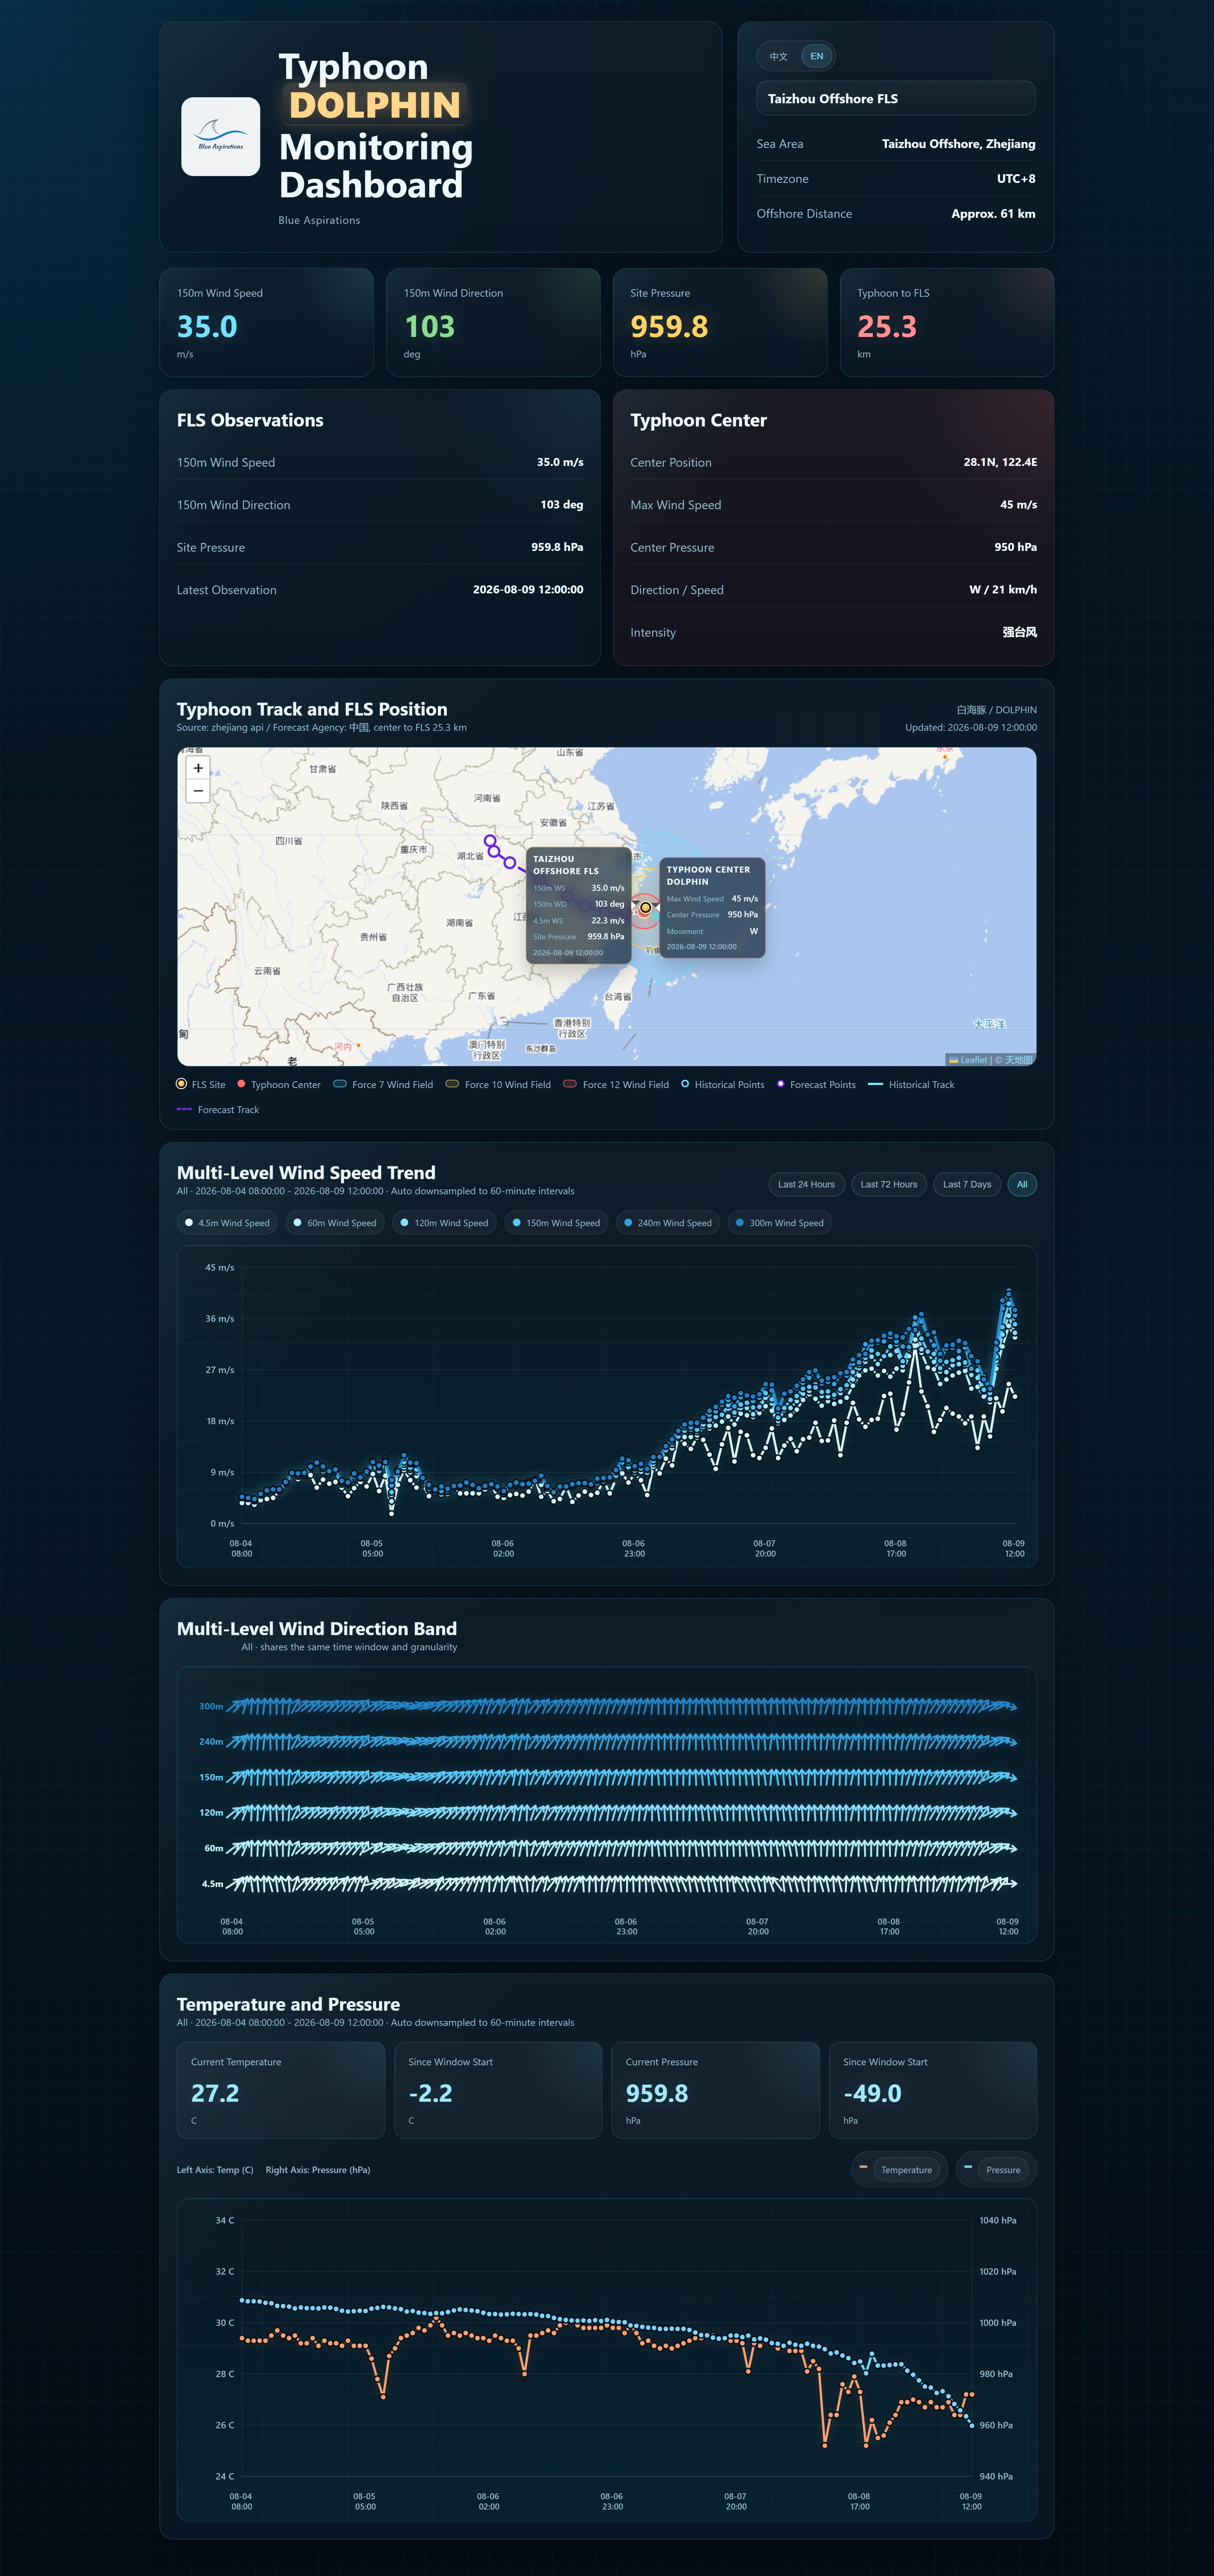Click temperature Since Window Start value -2.2
1214x2576 pixels.
pyautogui.click(x=430, y=2094)
